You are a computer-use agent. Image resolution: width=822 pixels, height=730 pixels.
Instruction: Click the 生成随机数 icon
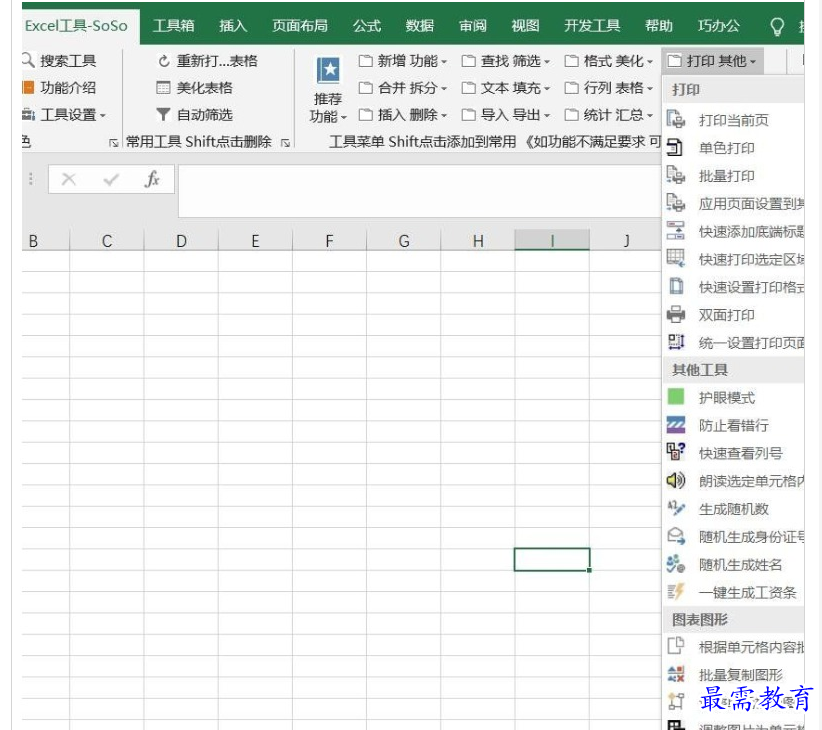click(676, 508)
